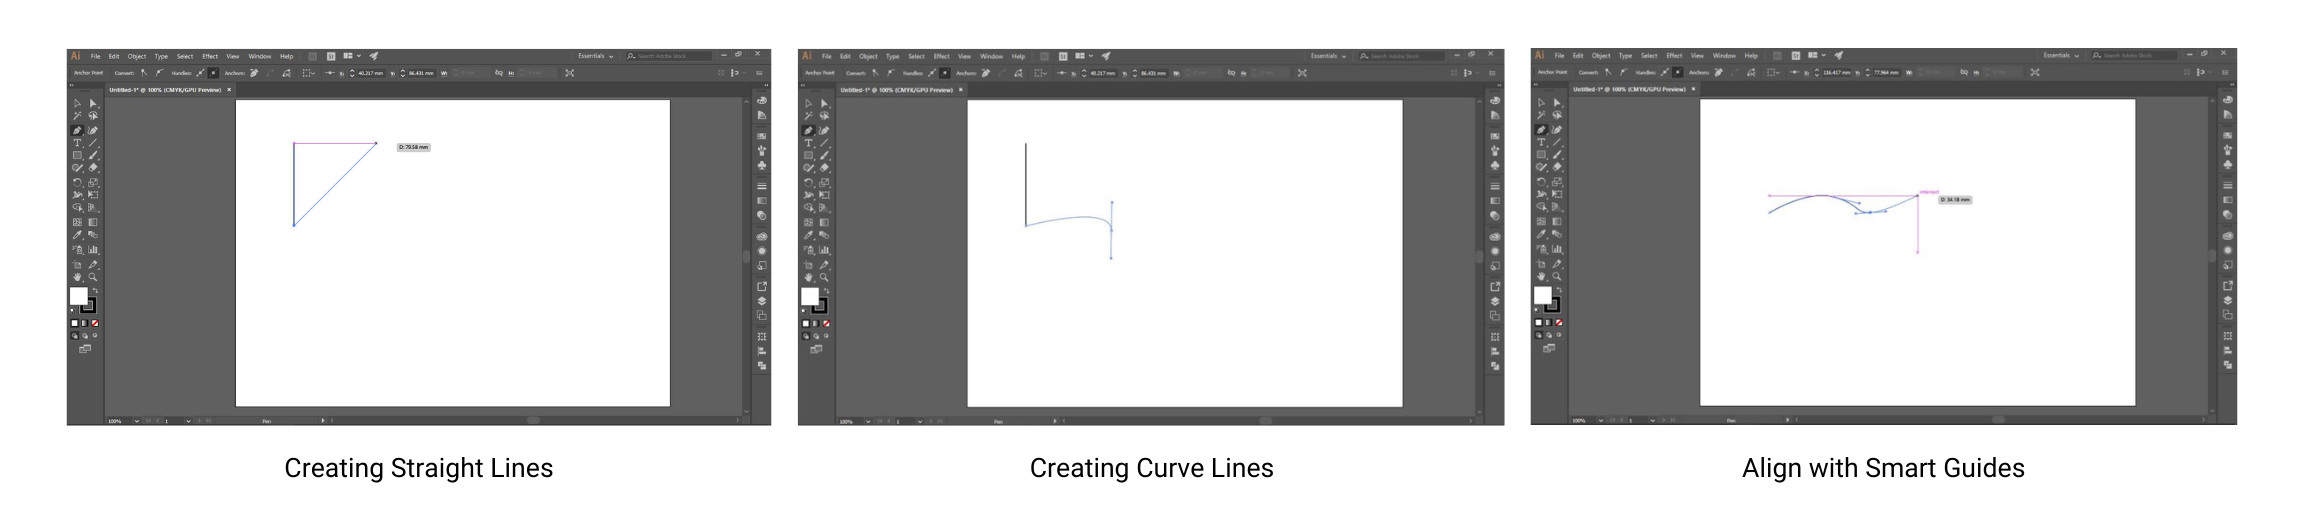
Task: Open artboard number dropdown in middle window status bar
Action: tap(920, 421)
